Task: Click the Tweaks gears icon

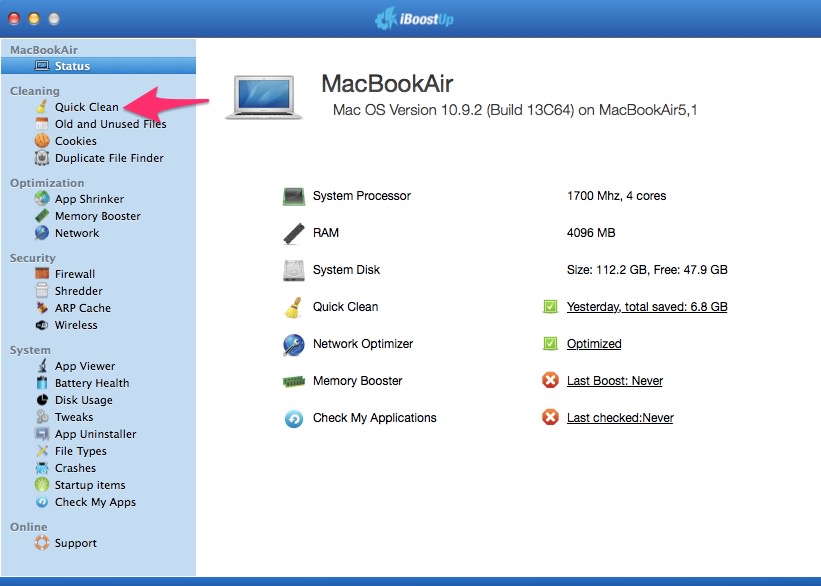Action: (42, 417)
